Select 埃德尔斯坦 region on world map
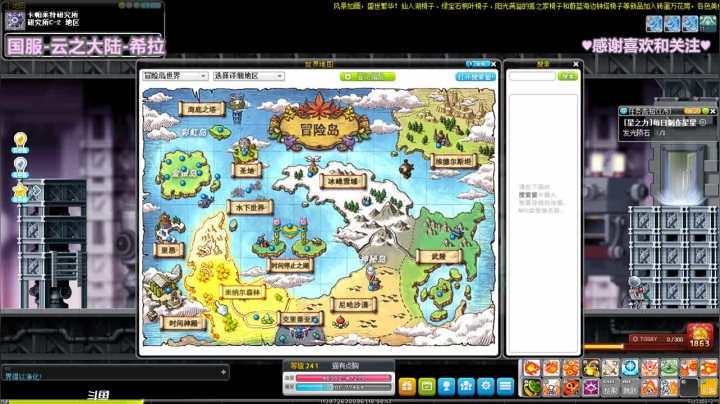 point(454,162)
